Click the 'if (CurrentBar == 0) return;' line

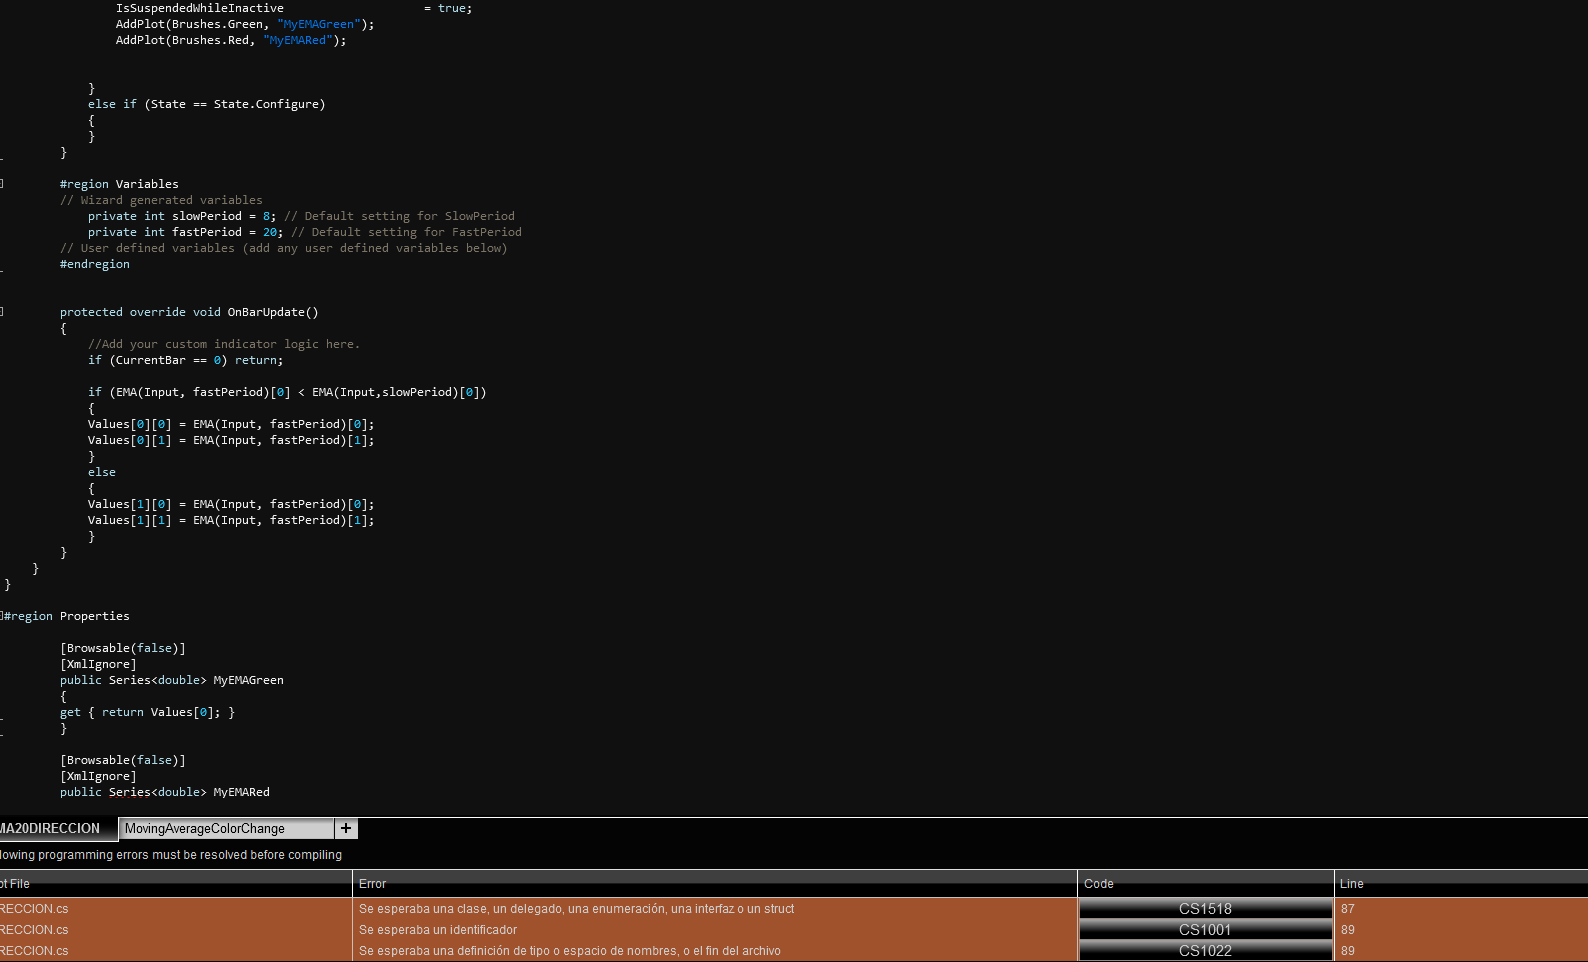click(x=186, y=360)
